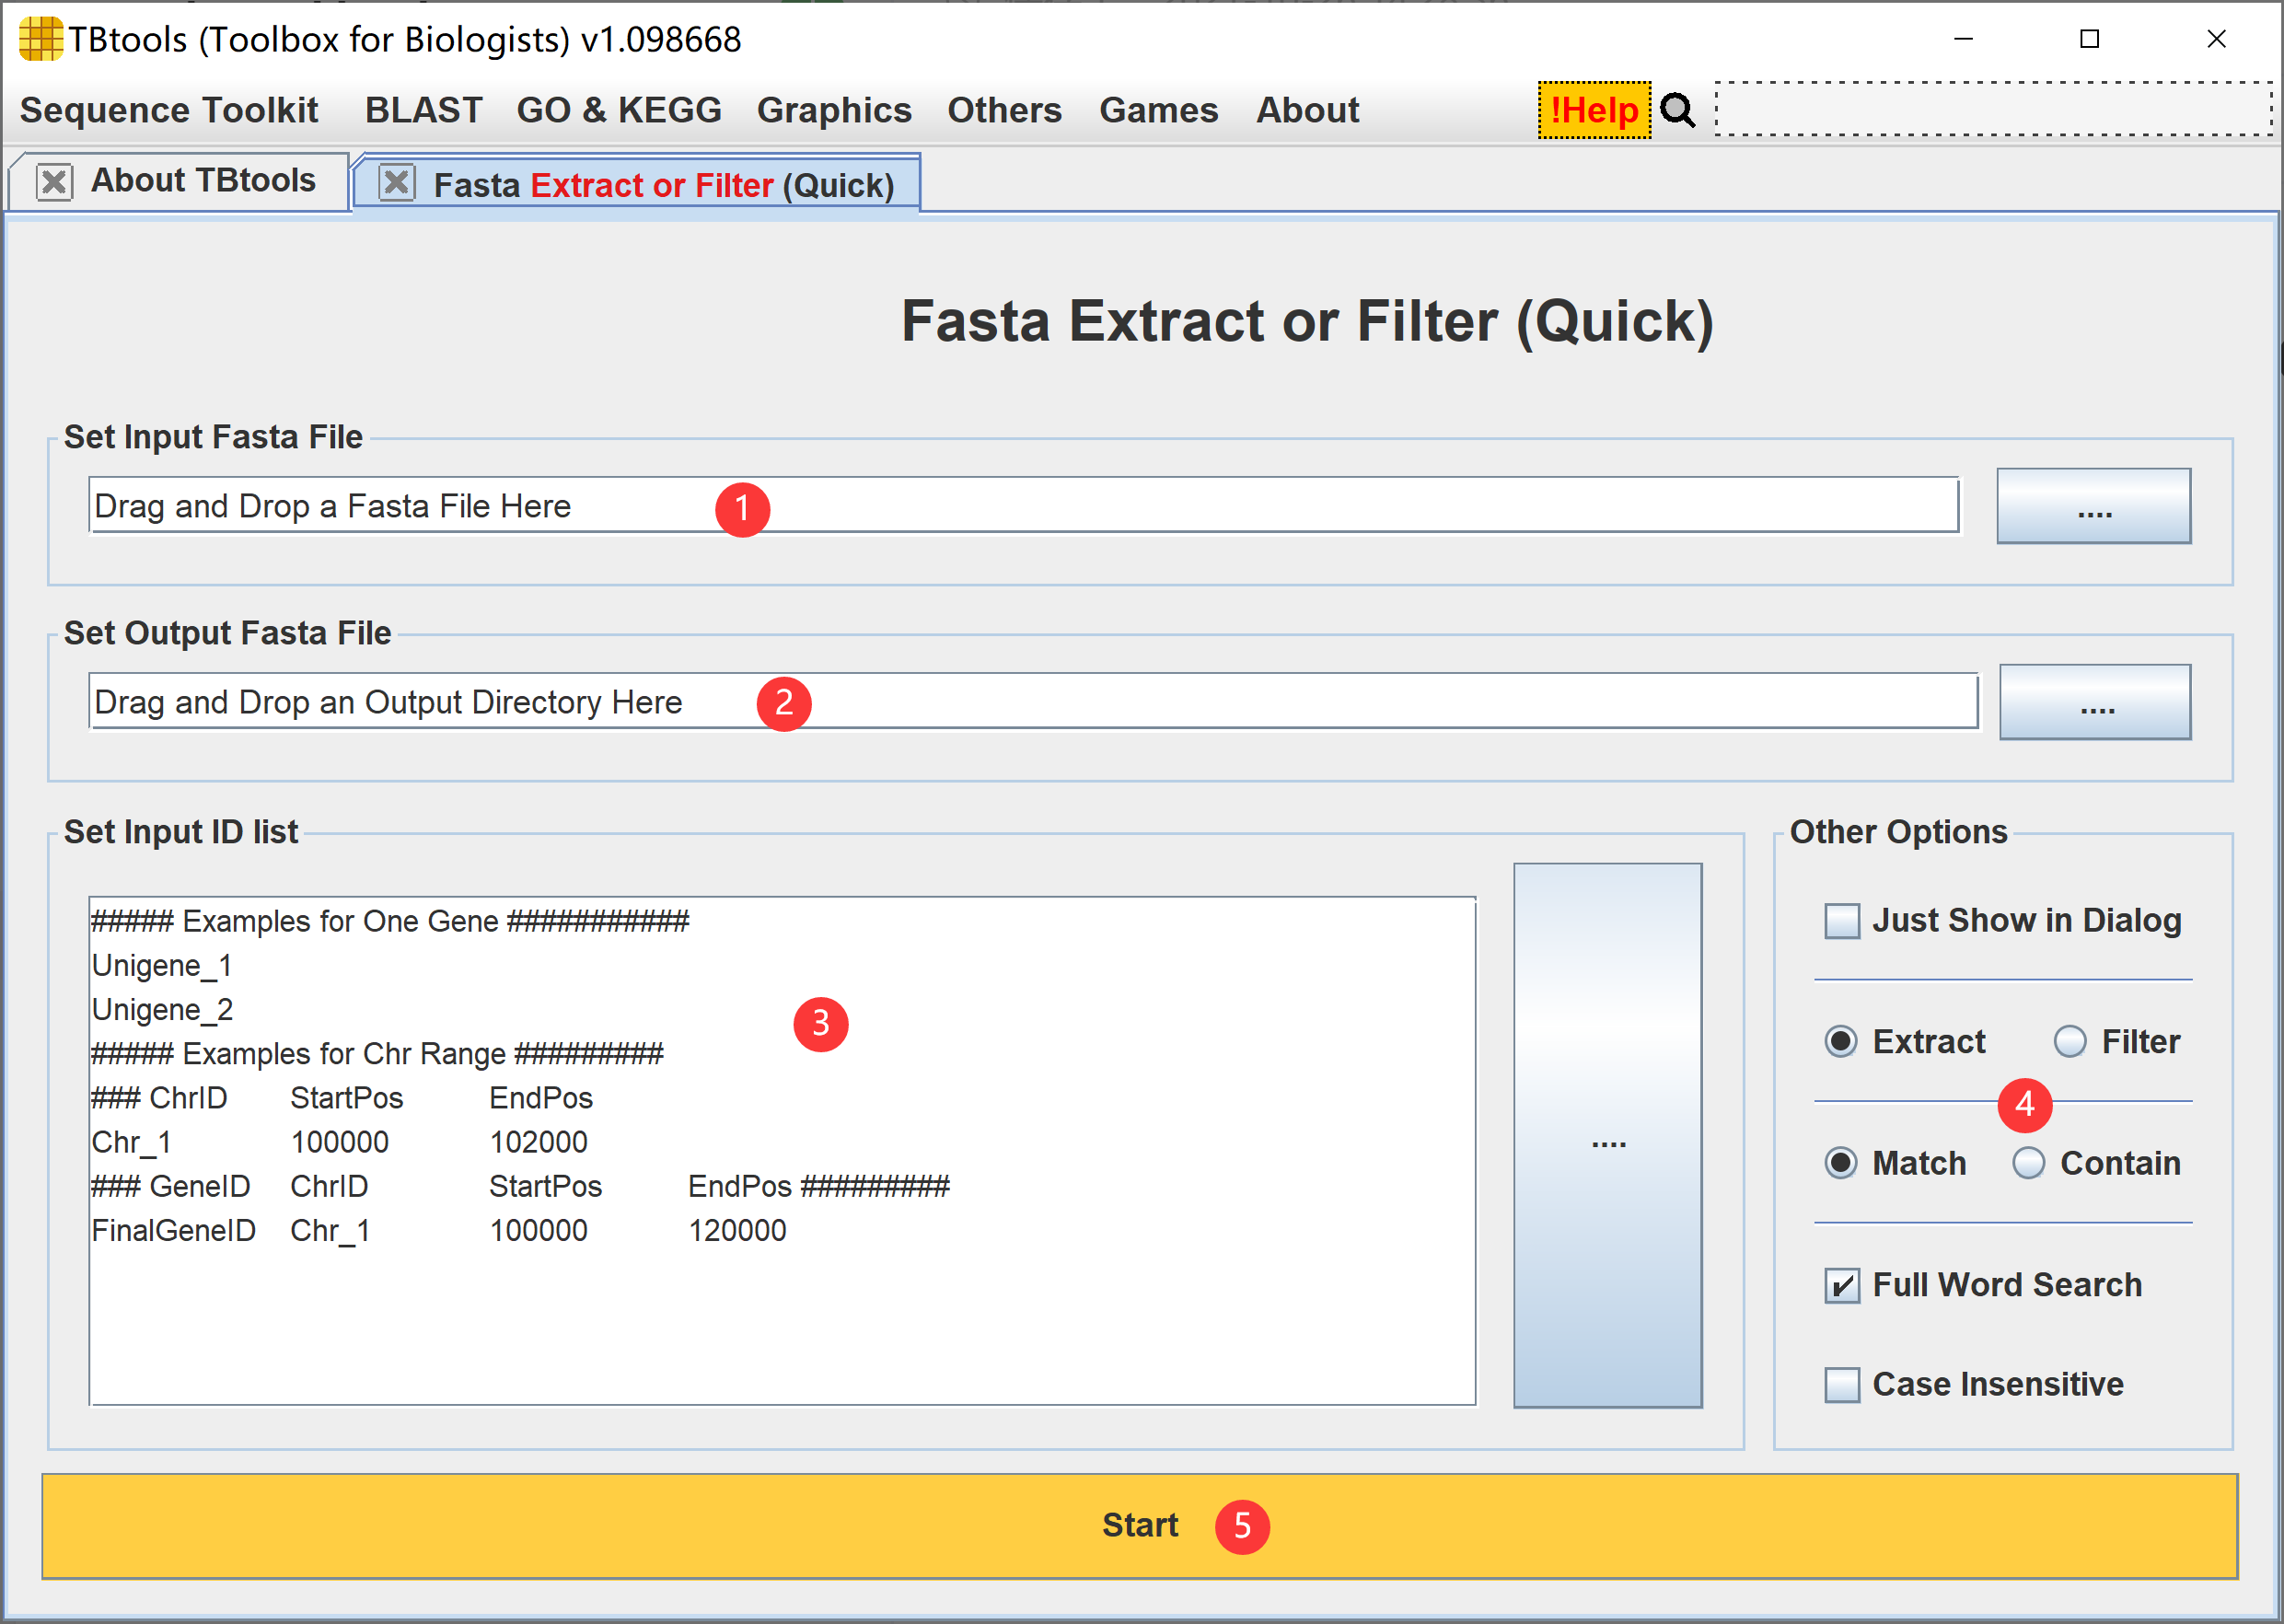This screenshot has height=1624, width=2284.
Task: Click the yellow Start button
Action: [1139, 1526]
